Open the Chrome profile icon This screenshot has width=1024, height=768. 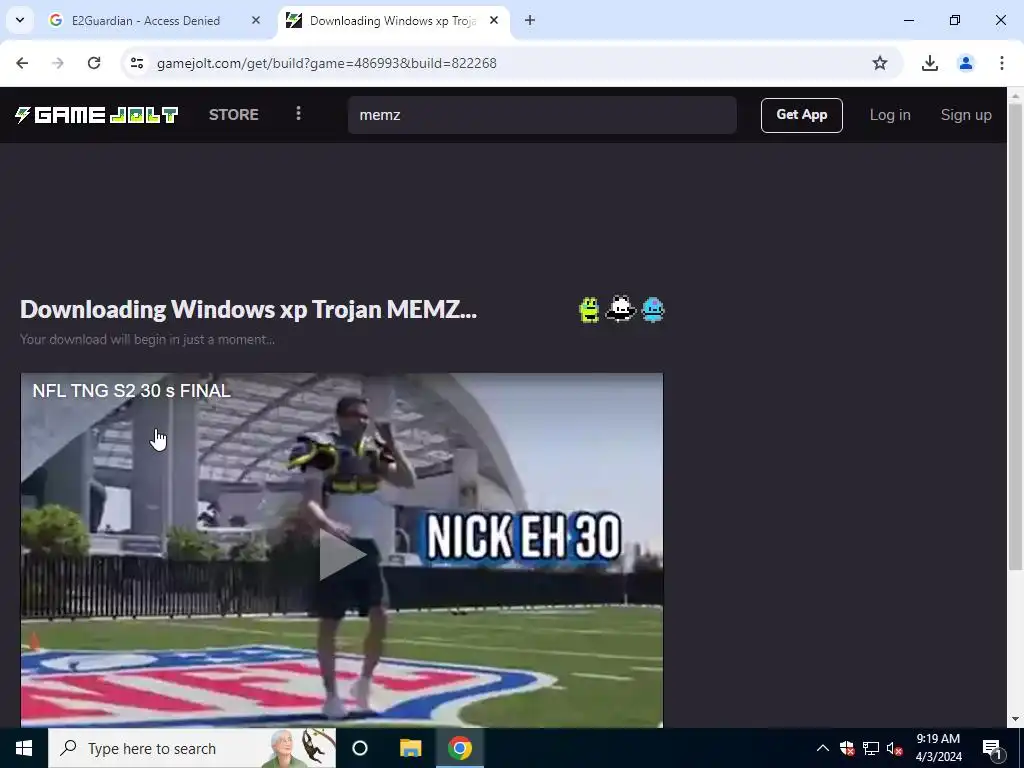966,63
